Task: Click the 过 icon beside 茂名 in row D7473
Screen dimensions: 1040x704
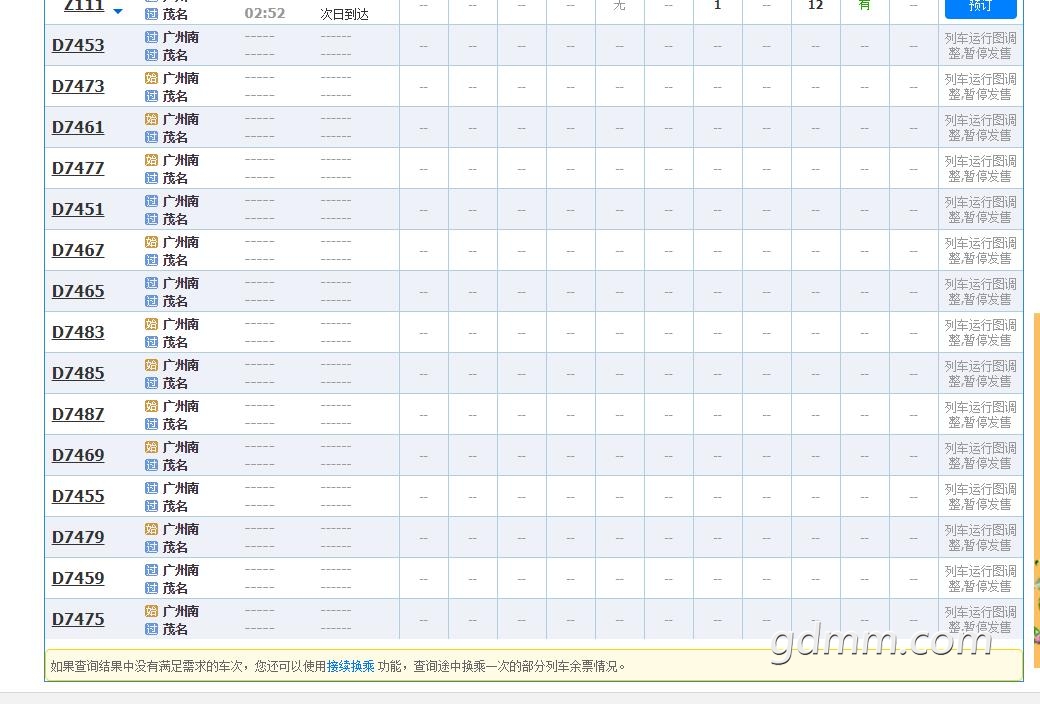Action: 151,96
